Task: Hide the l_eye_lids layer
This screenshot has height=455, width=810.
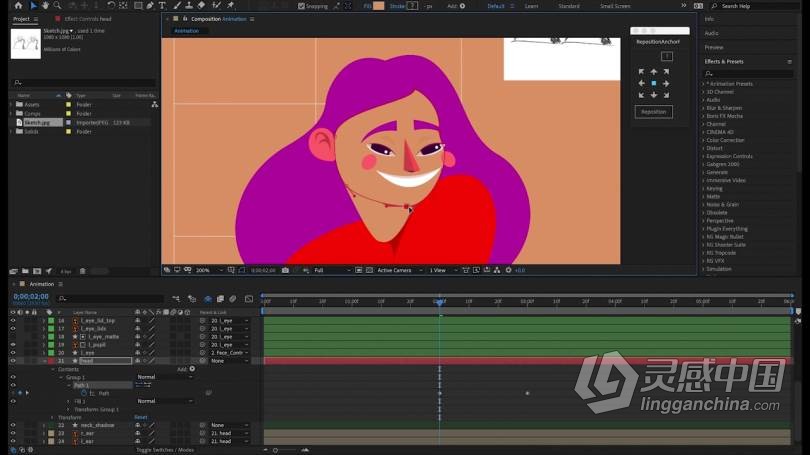Action: pyautogui.click(x=13, y=328)
